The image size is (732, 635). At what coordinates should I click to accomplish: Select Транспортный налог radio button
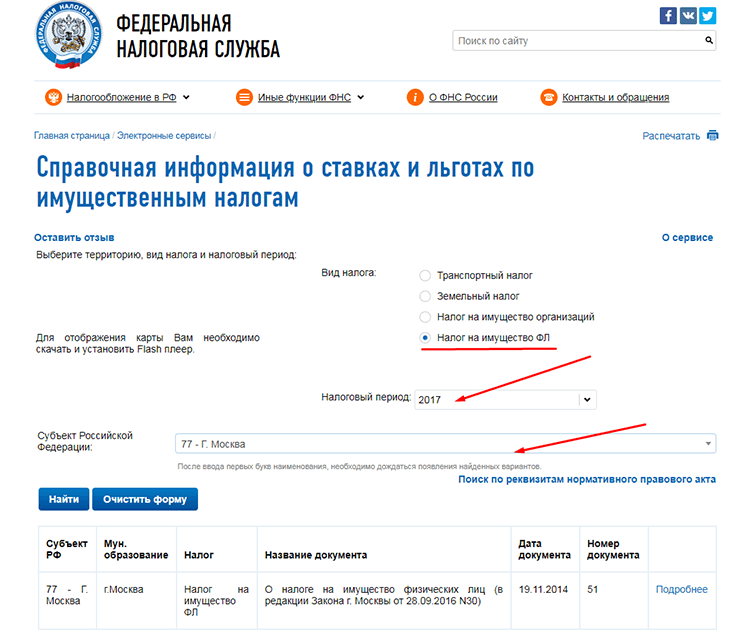coord(425,275)
